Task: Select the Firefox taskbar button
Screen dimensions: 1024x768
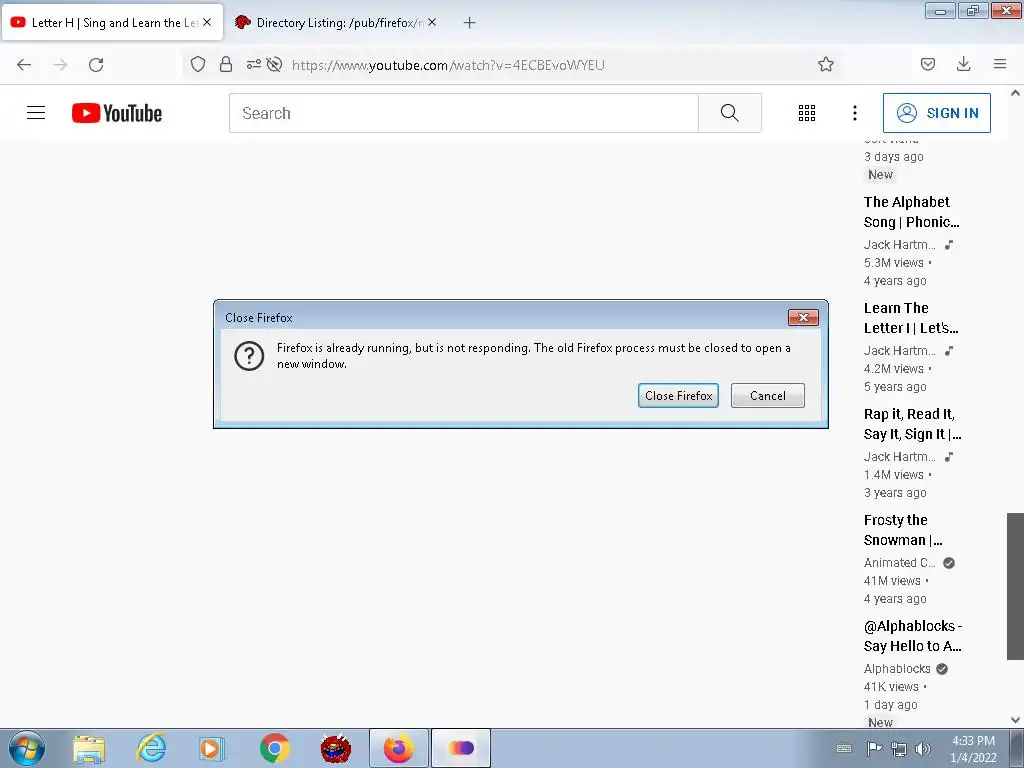Action: [398, 748]
